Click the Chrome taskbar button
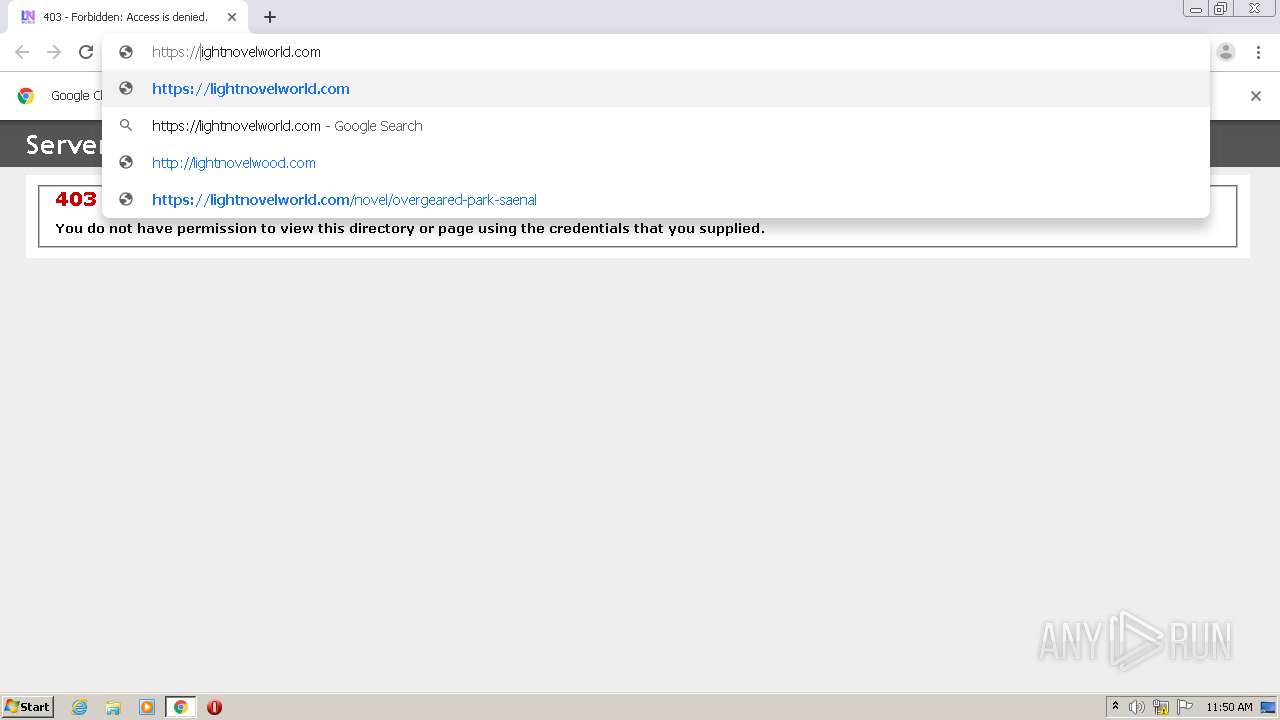The image size is (1280, 720). (x=181, y=707)
